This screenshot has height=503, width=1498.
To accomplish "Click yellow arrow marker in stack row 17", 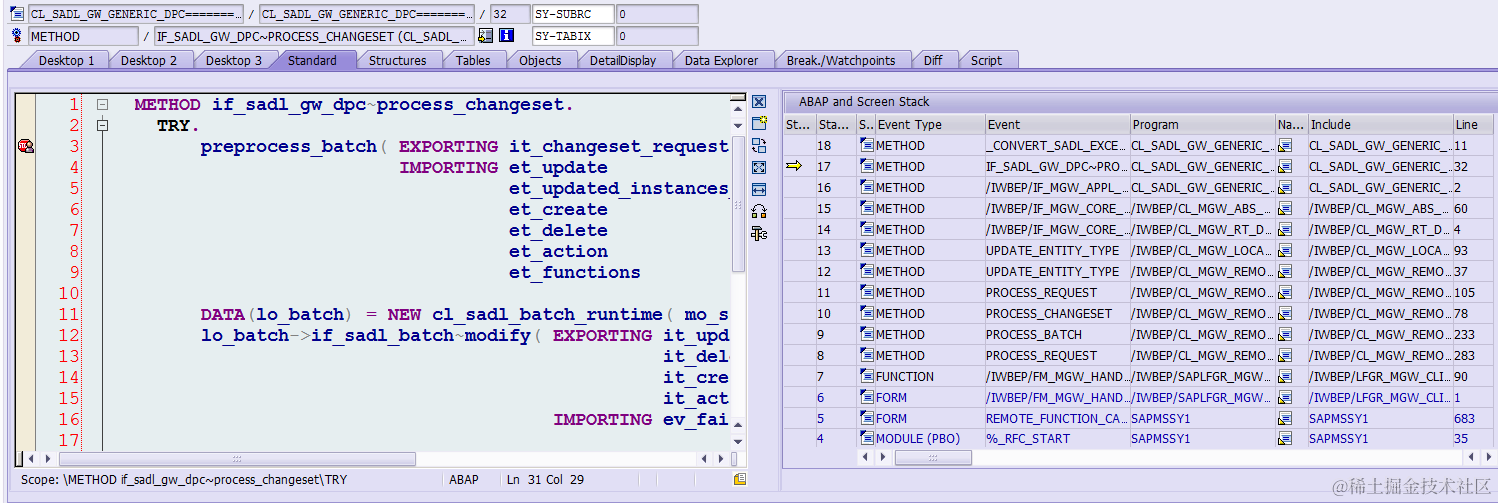I will [x=794, y=167].
